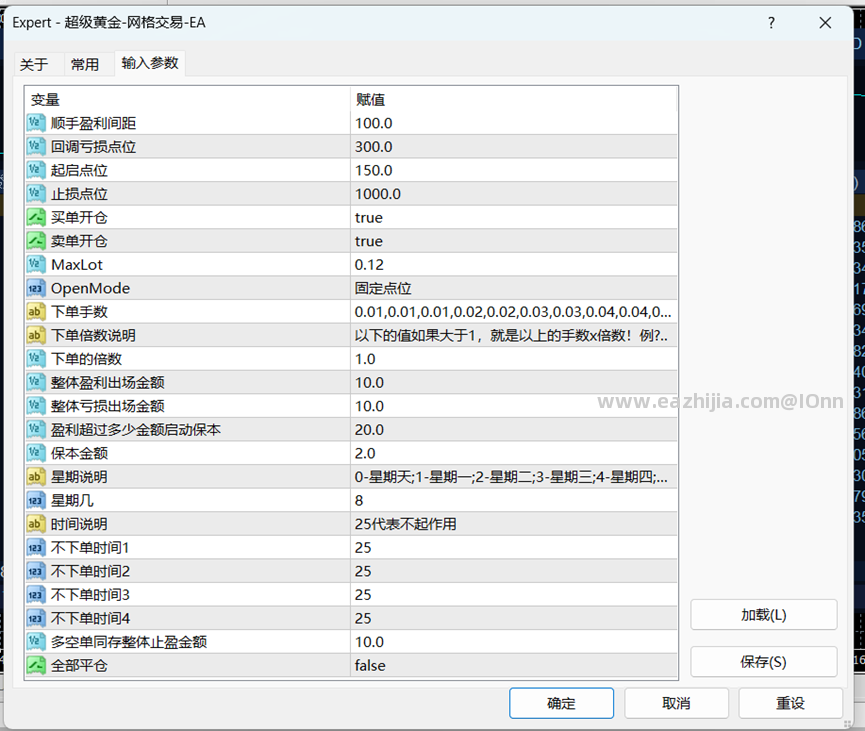Screen dimensions: 865x731
Task: Select the icon next to 起启点位
Action: tap(36, 170)
